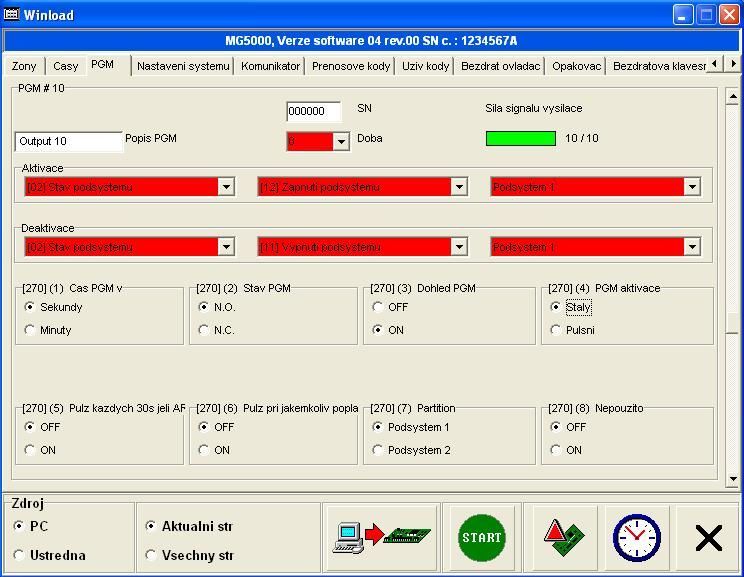Screen dimensions: 744x577
Task: Select Ustredna as the source
Action: pos(20,555)
